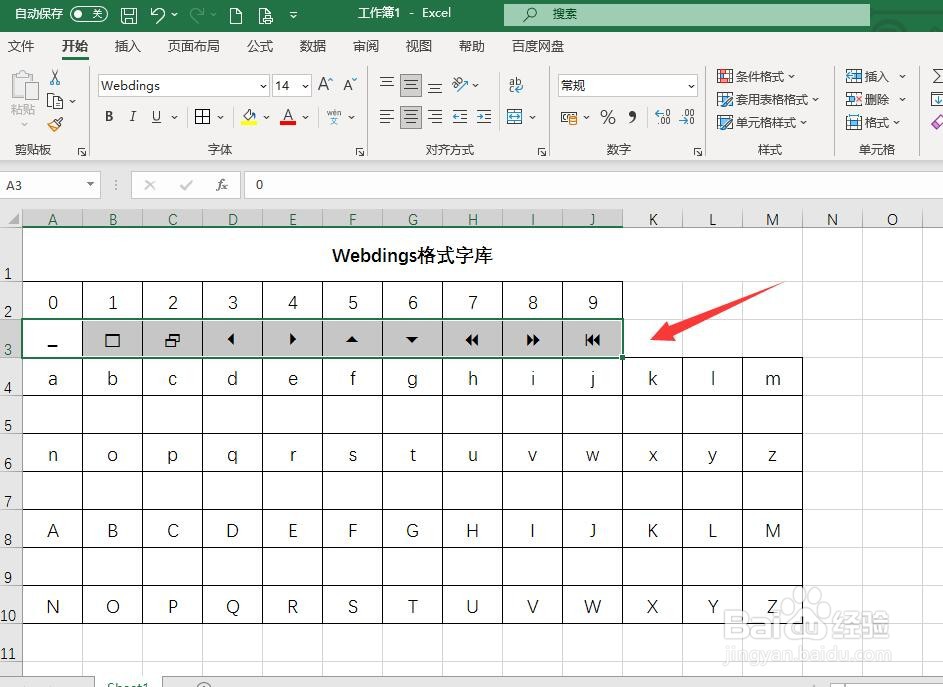Click the Insert Function fx icon
Image resolution: width=943 pixels, height=687 pixels.
(222, 185)
